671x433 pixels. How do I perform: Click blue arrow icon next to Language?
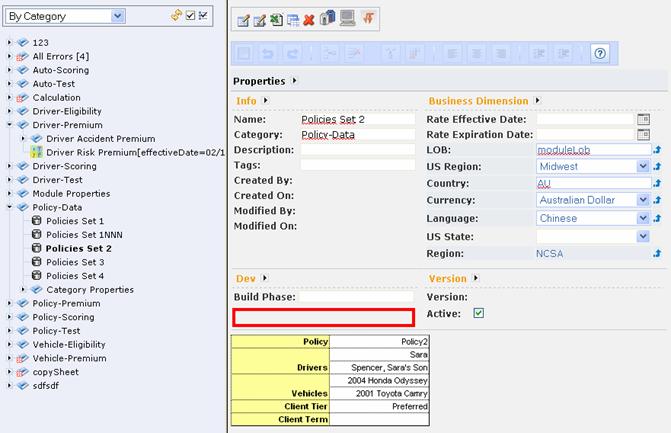tap(657, 219)
